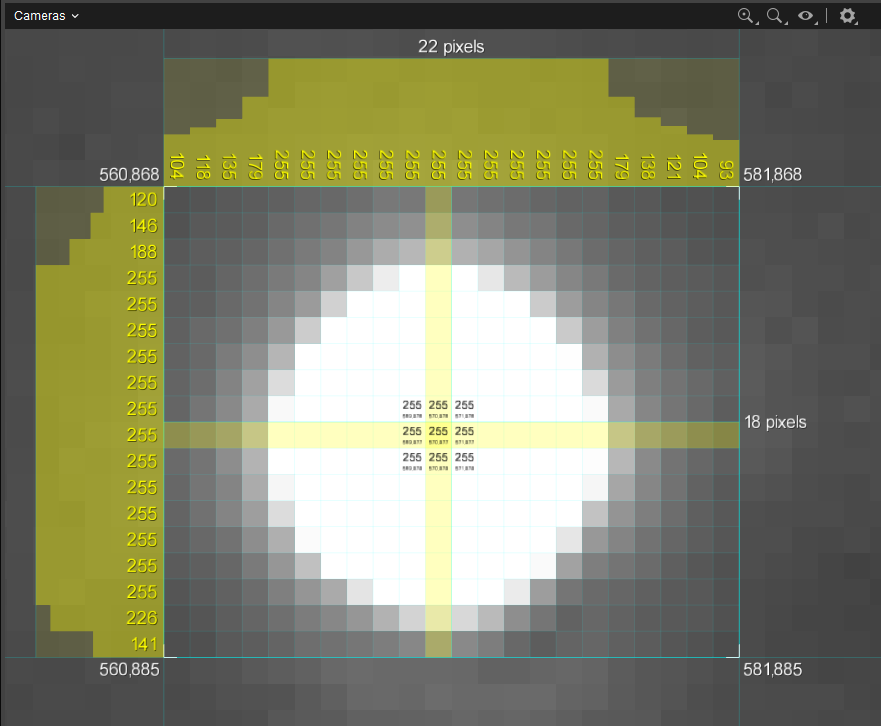Screen dimensions: 881x726
Task: Select the top-left corner label 560,868
Action: [129, 175]
